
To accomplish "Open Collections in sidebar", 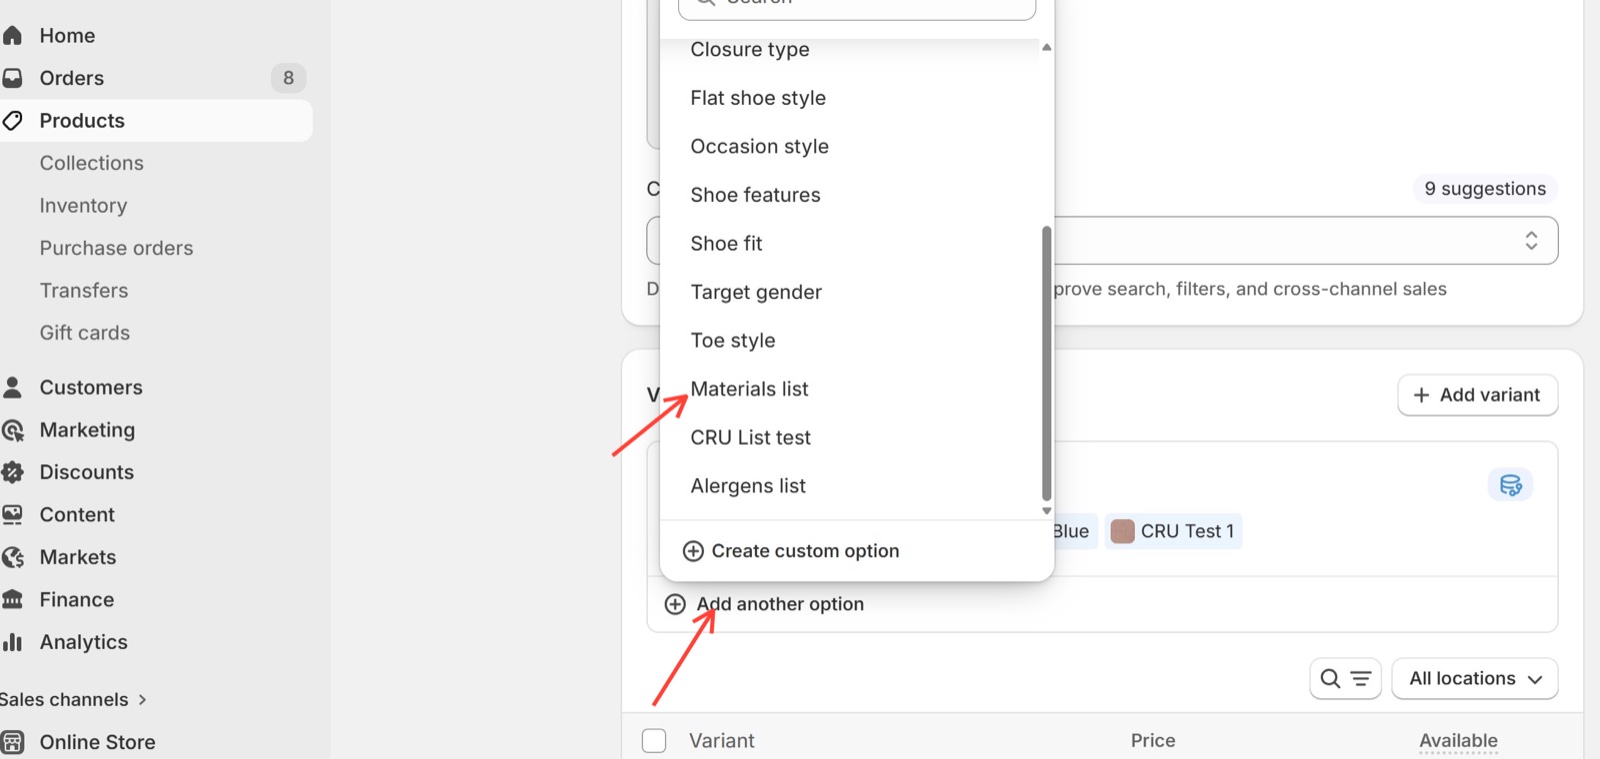I will click(x=92, y=163).
